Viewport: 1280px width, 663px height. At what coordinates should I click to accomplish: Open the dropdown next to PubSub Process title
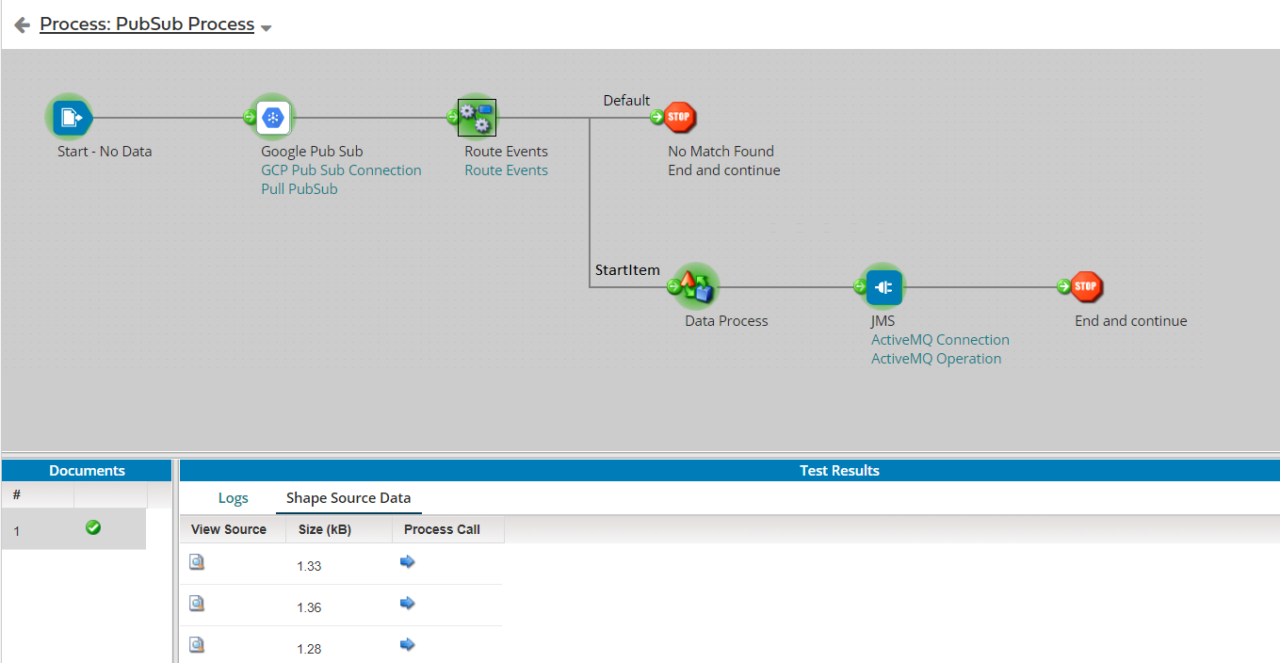(265, 26)
